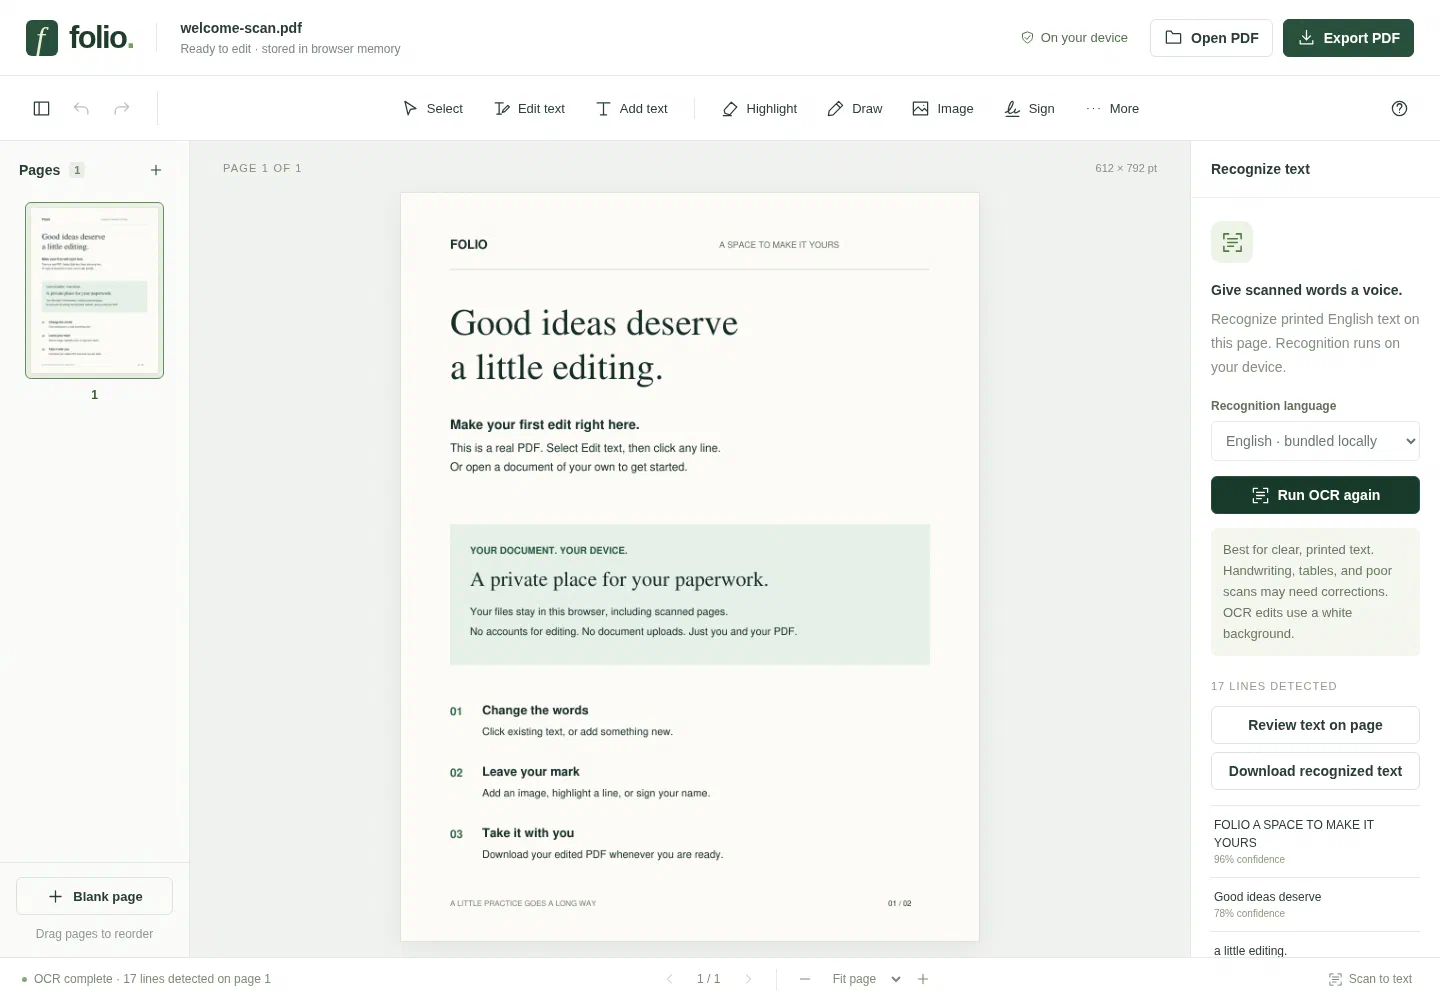Image resolution: width=1440 pixels, height=1000 pixels.
Task: Click the Blank page button
Action: (x=94, y=896)
